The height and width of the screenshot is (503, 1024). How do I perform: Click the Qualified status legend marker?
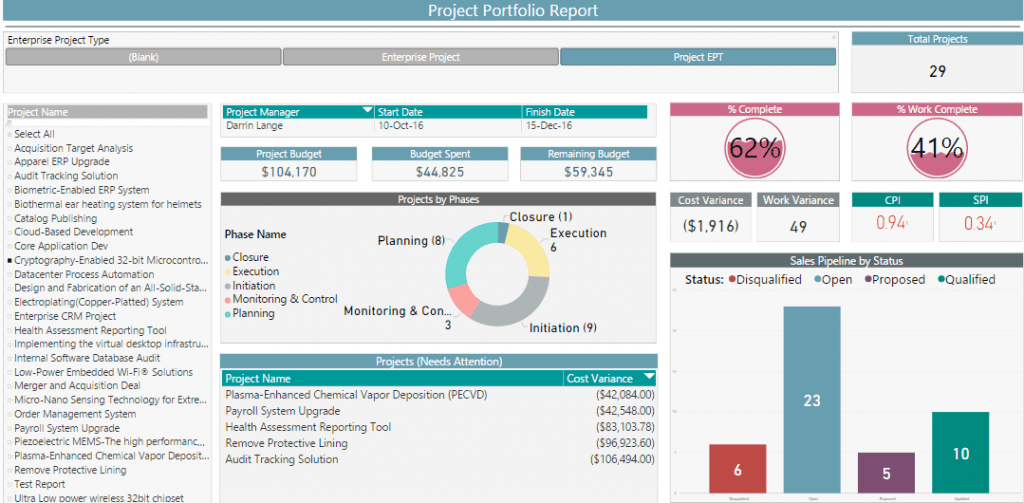coord(941,280)
